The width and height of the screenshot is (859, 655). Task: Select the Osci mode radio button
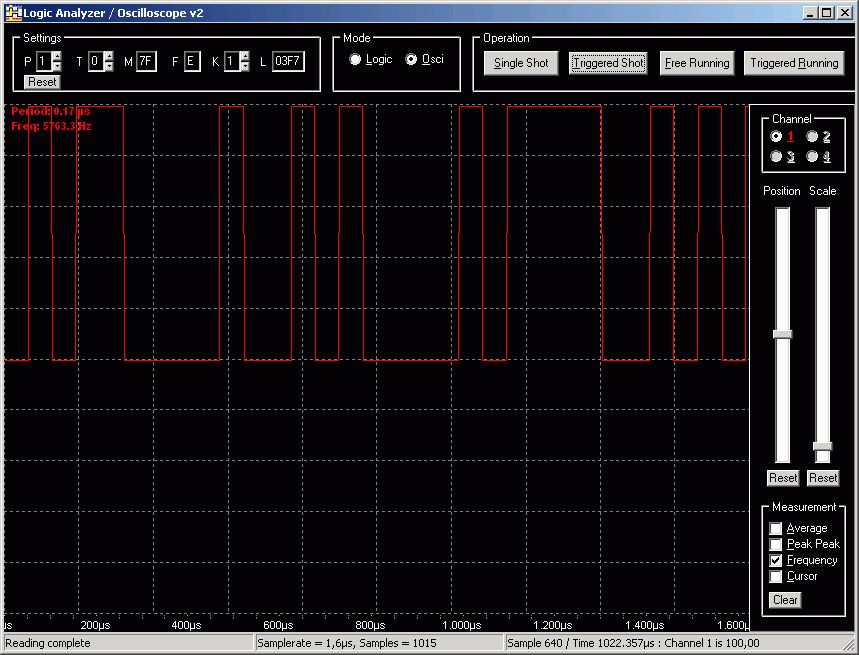coord(411,60)
